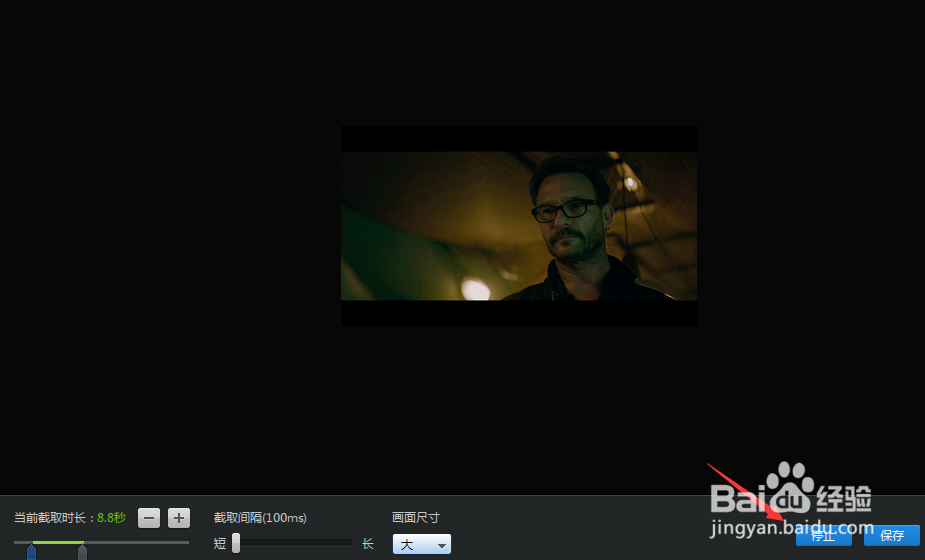The height and width of the screenshot is (560, 925).
Task: Click the 保存 save button
Action: (x=891, y=535)
